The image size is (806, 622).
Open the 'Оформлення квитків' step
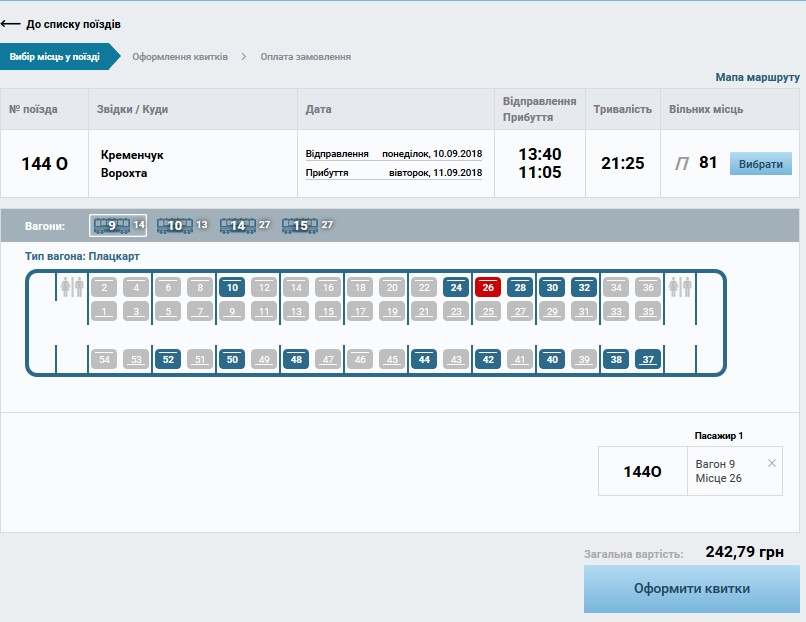point(180,57)
